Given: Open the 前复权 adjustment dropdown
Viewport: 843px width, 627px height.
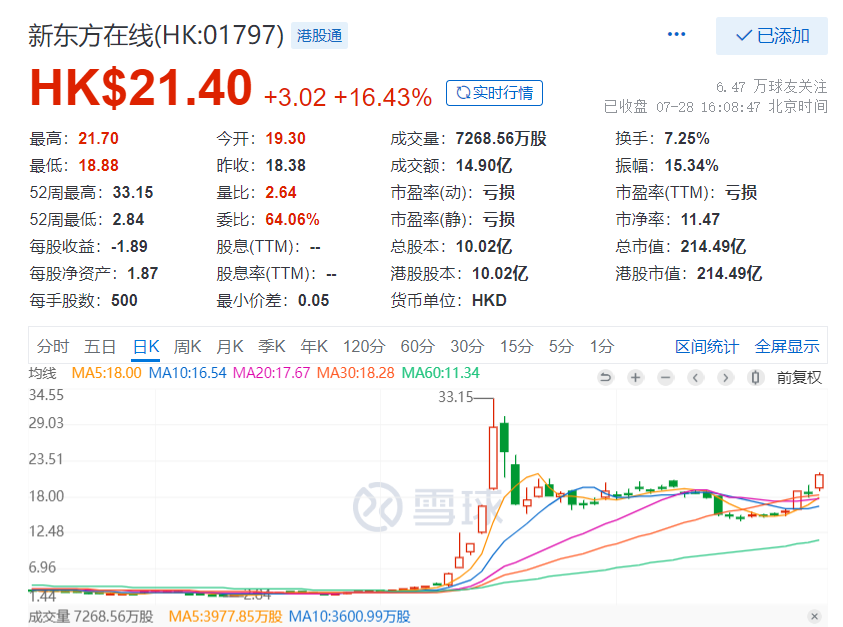Looking at the screenshot, I should tap(799, 377).
